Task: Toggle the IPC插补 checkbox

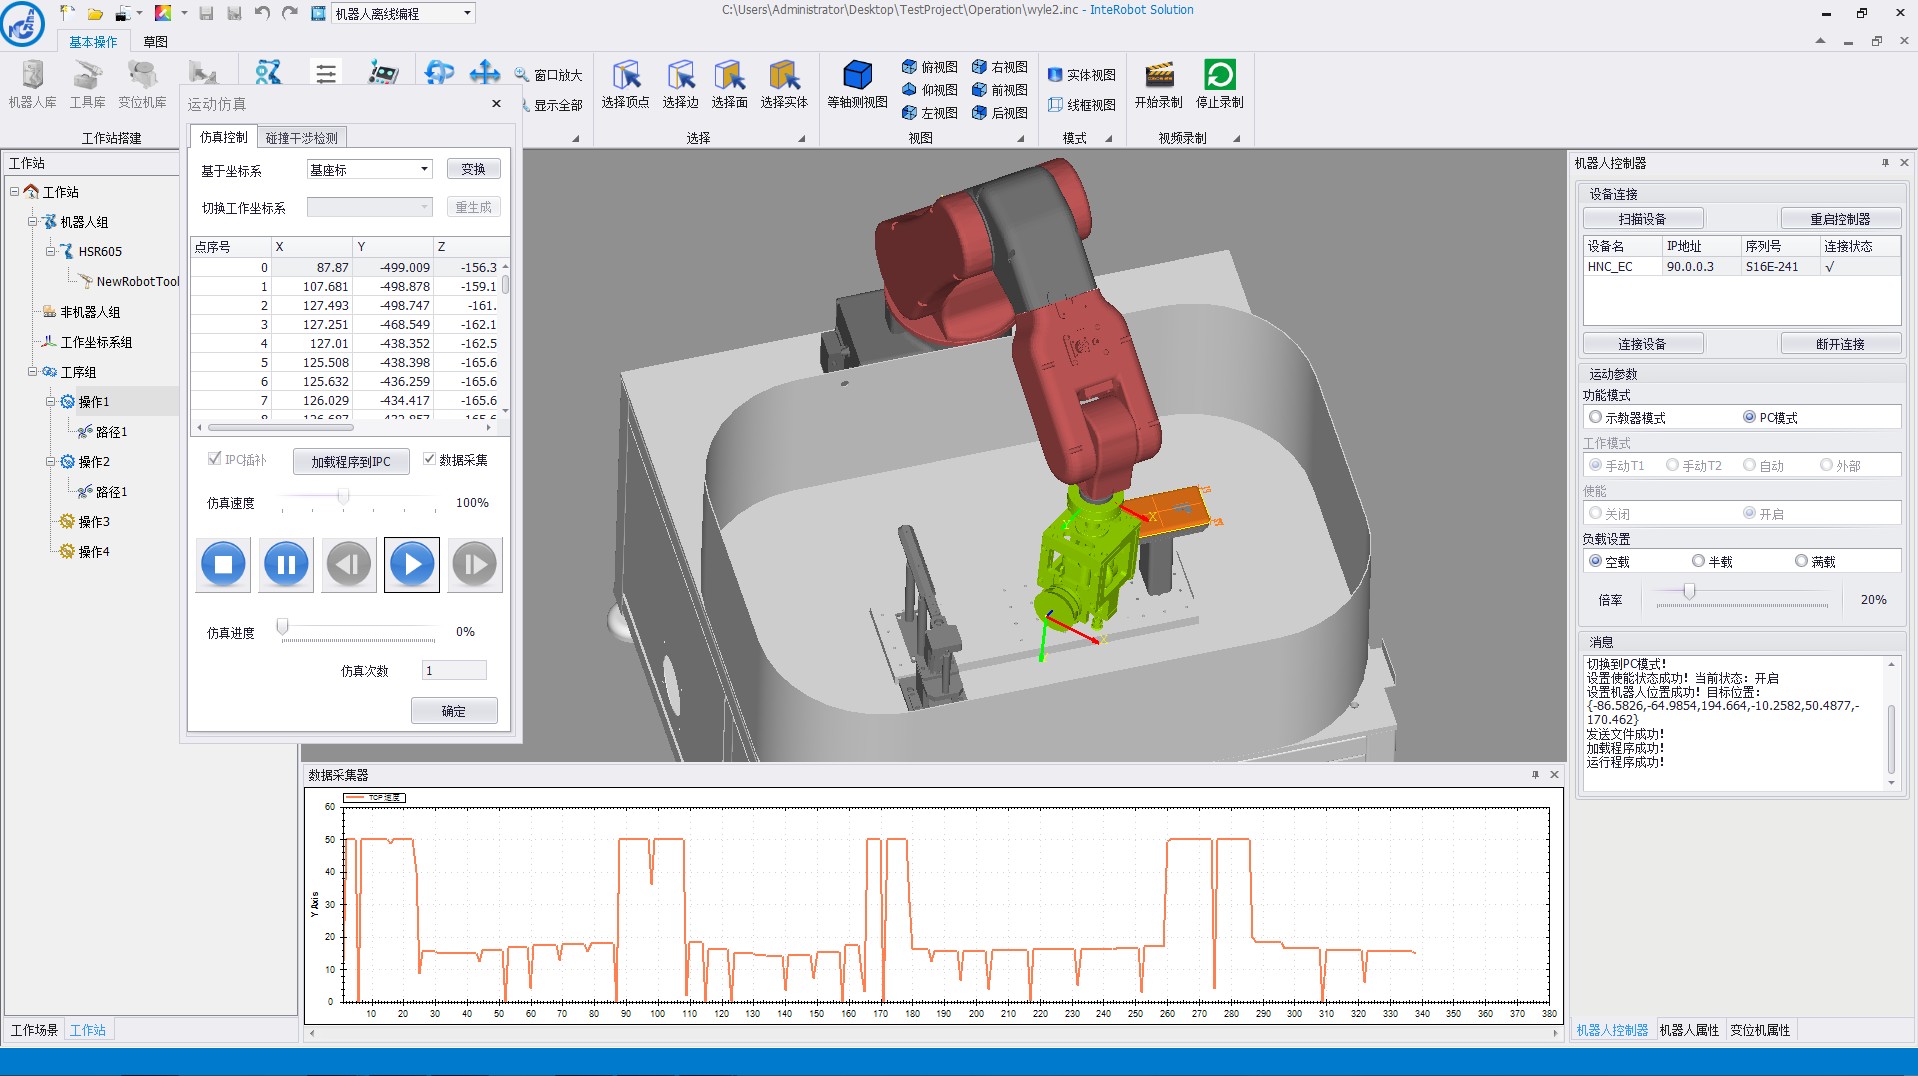Action: tap(214, 459)
